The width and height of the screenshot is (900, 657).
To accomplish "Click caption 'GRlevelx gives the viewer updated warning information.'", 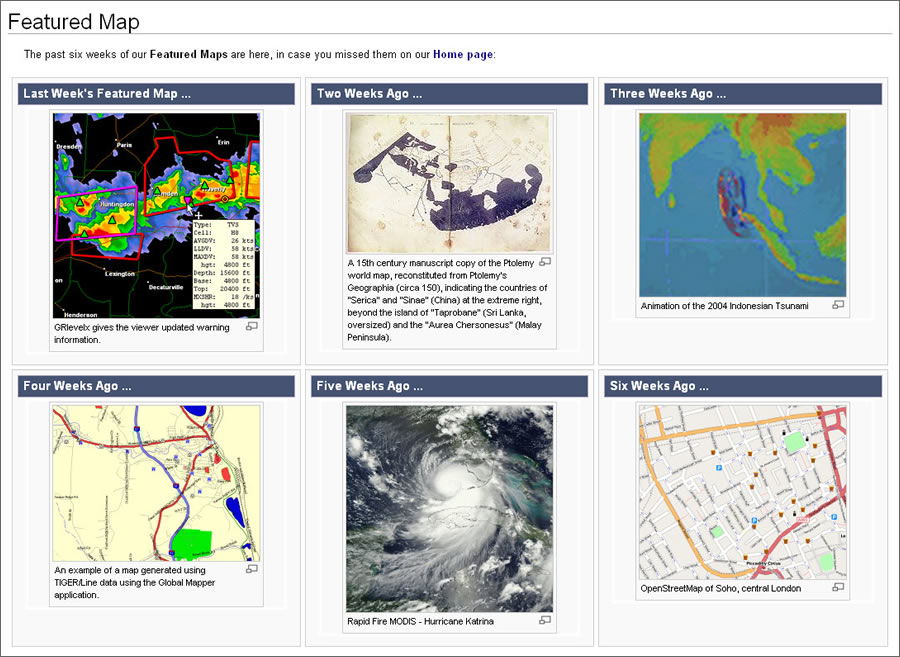I will click(142, 333).
